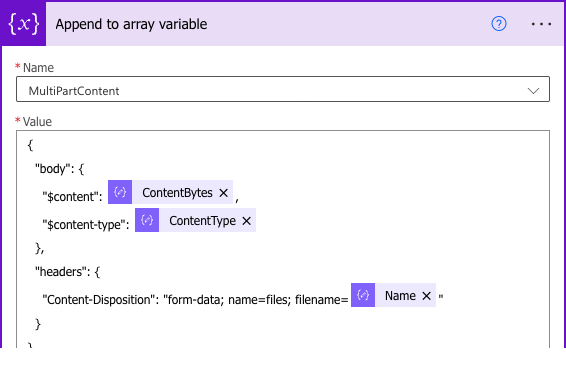Click the "headers" key text
Viewport: 566px width, 378px height.
(x=61, y=271)
